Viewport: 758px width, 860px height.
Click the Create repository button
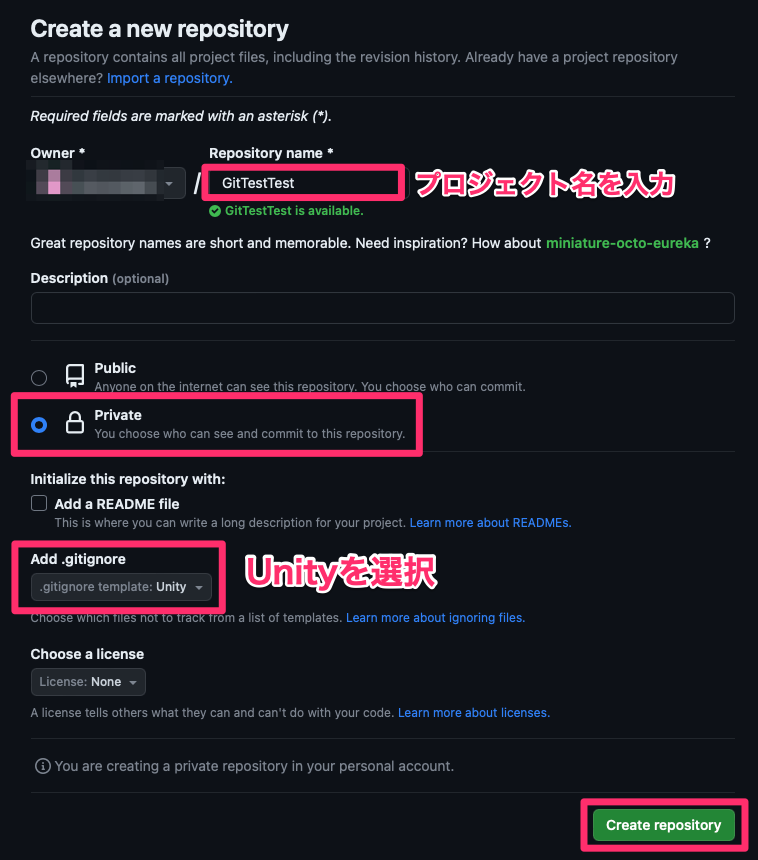coord(663,825)
